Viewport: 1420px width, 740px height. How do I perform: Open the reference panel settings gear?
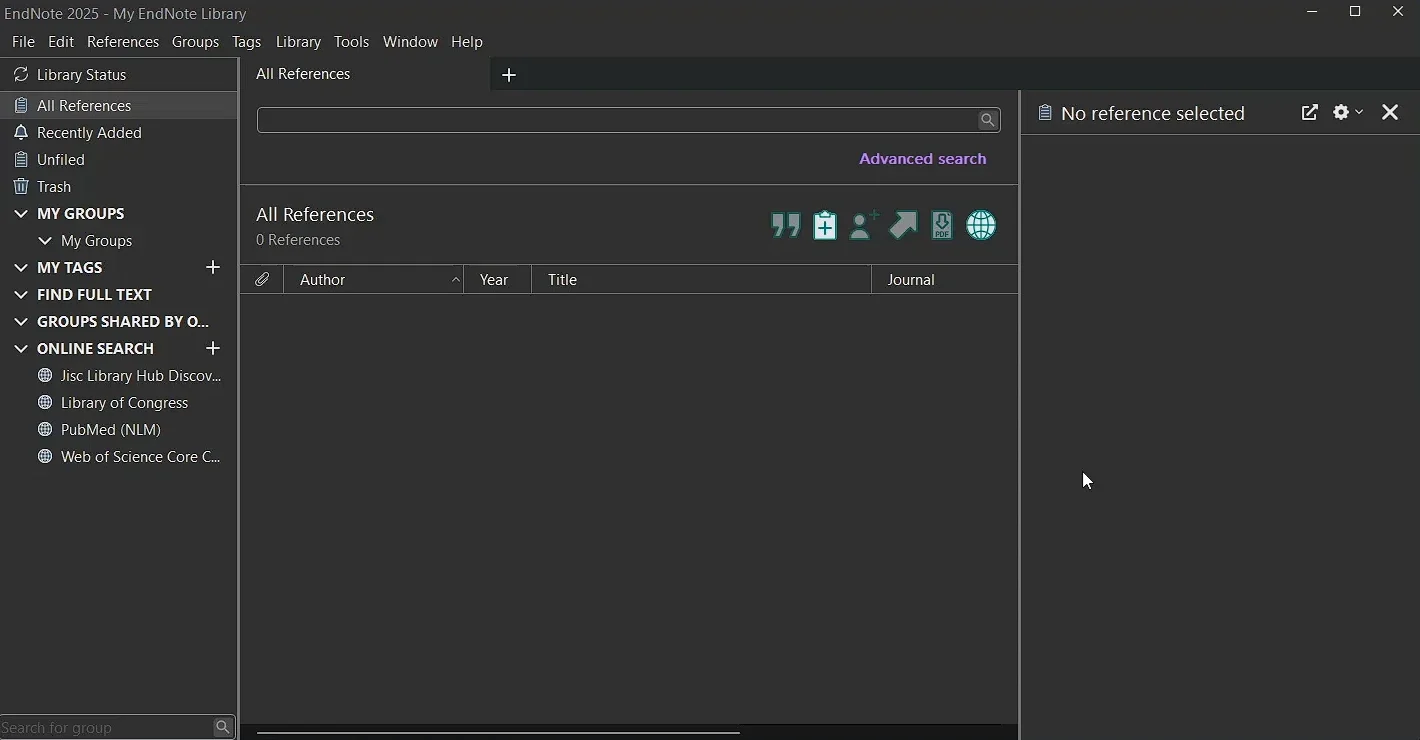(1347, 112)
